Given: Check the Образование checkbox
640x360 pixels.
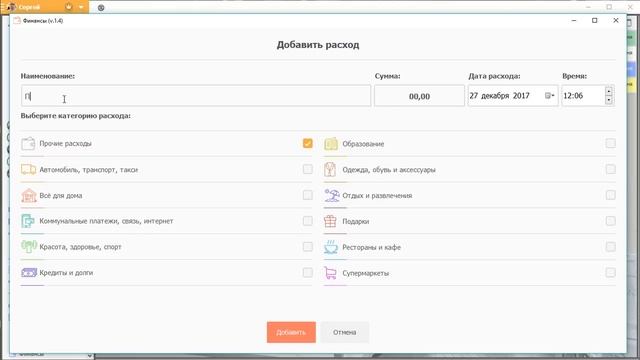Looking at the screenshot, I should (611, 143).
